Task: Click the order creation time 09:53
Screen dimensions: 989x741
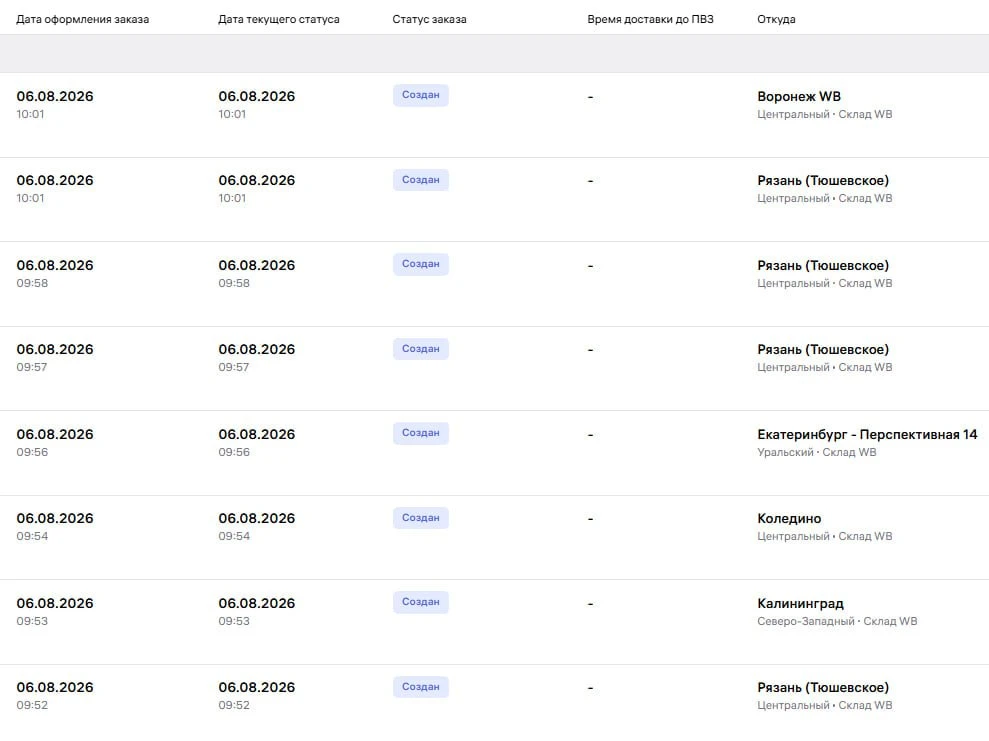Action: click(x=32, y=621)
